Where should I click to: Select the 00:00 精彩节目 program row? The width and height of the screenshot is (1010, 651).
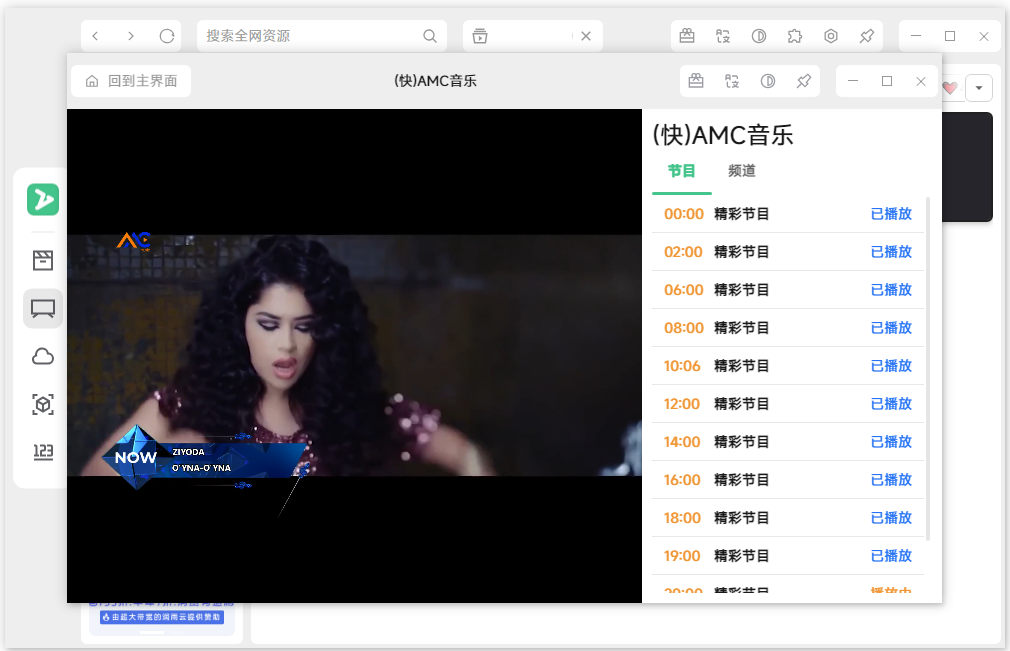(788, 214)
